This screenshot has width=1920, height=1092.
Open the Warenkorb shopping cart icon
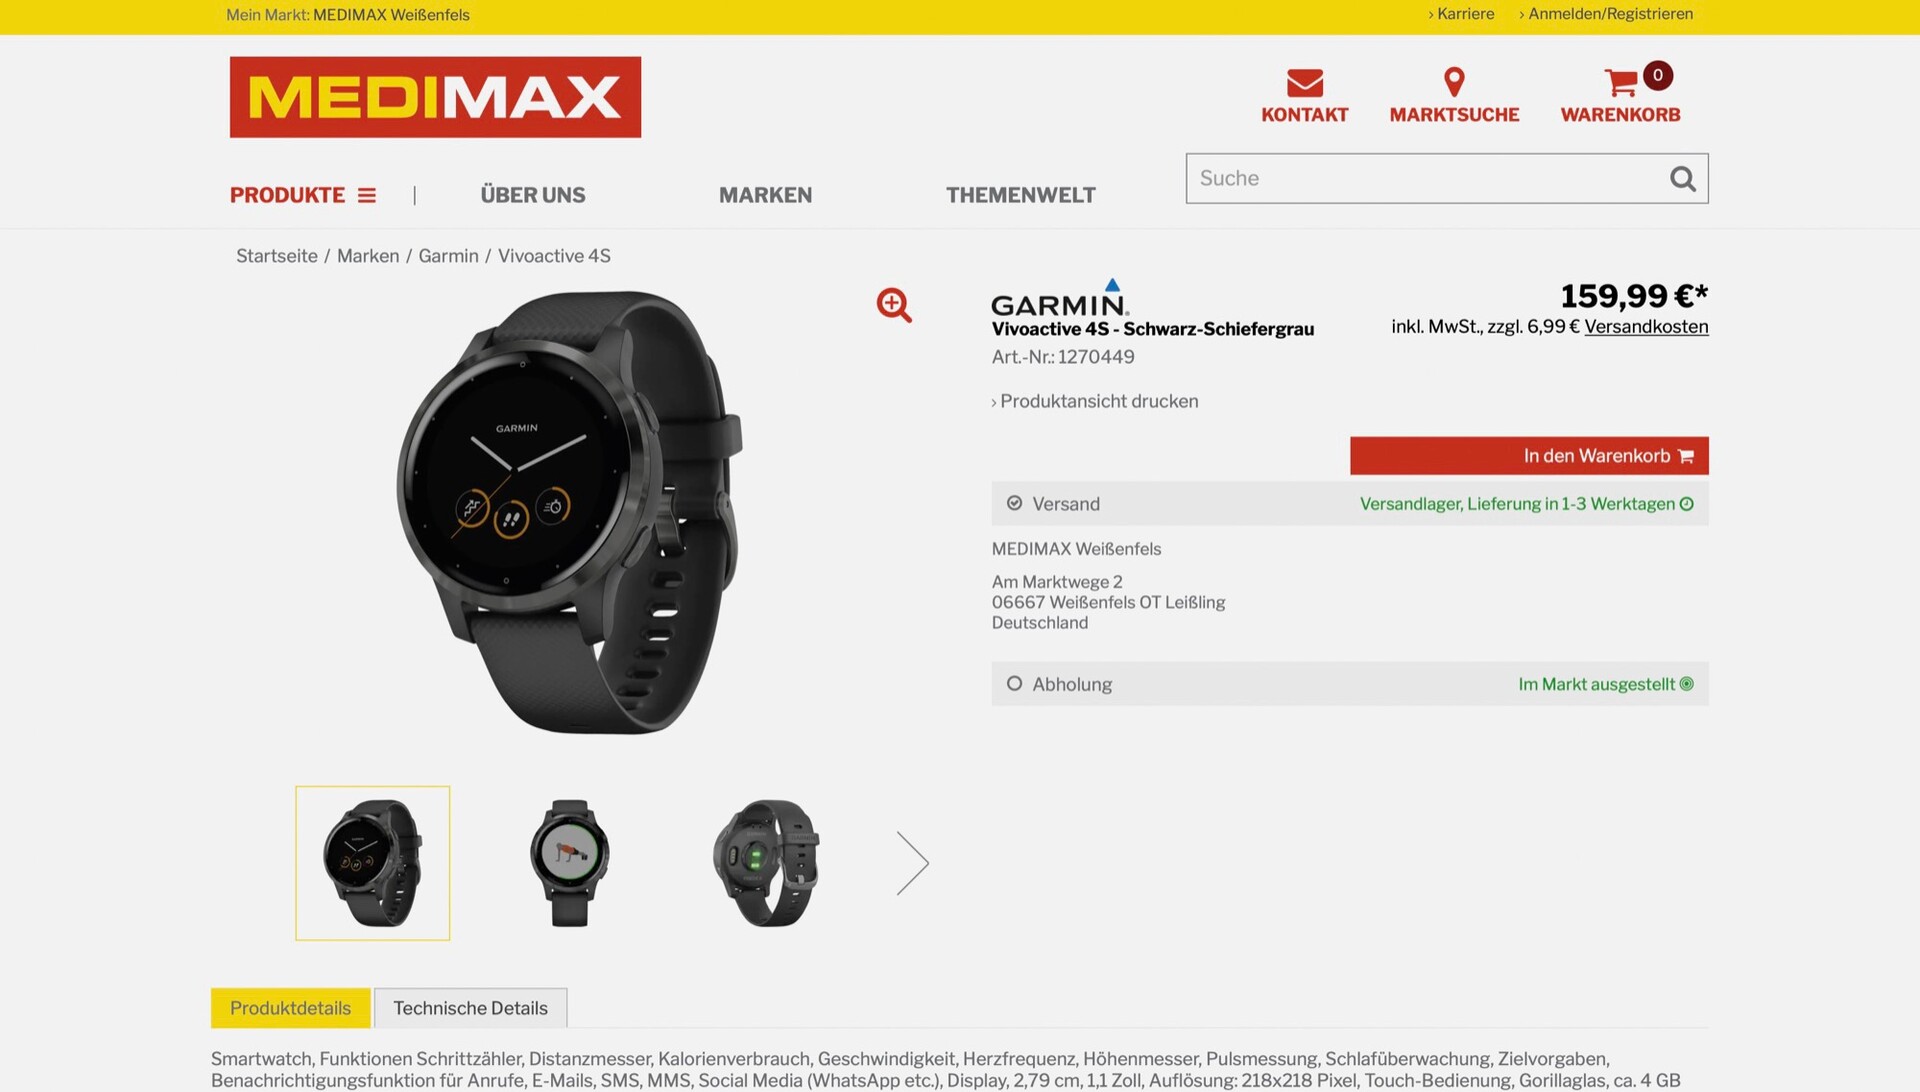(x=1620, y=82)
